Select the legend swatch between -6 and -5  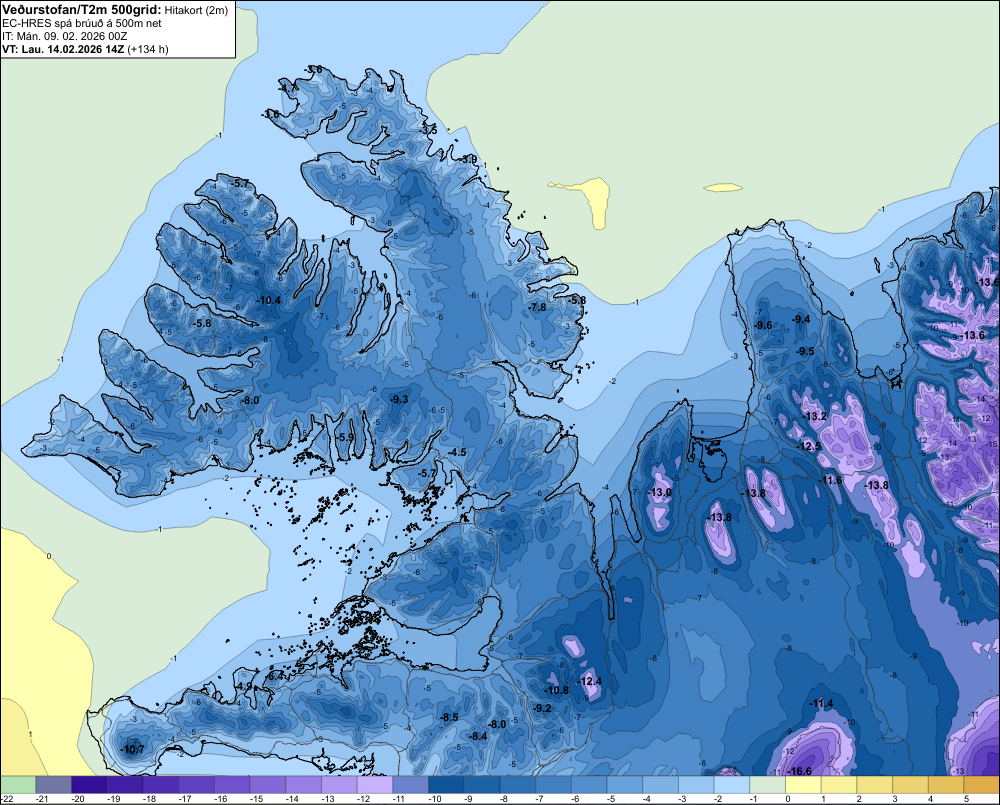coord(589,785)
